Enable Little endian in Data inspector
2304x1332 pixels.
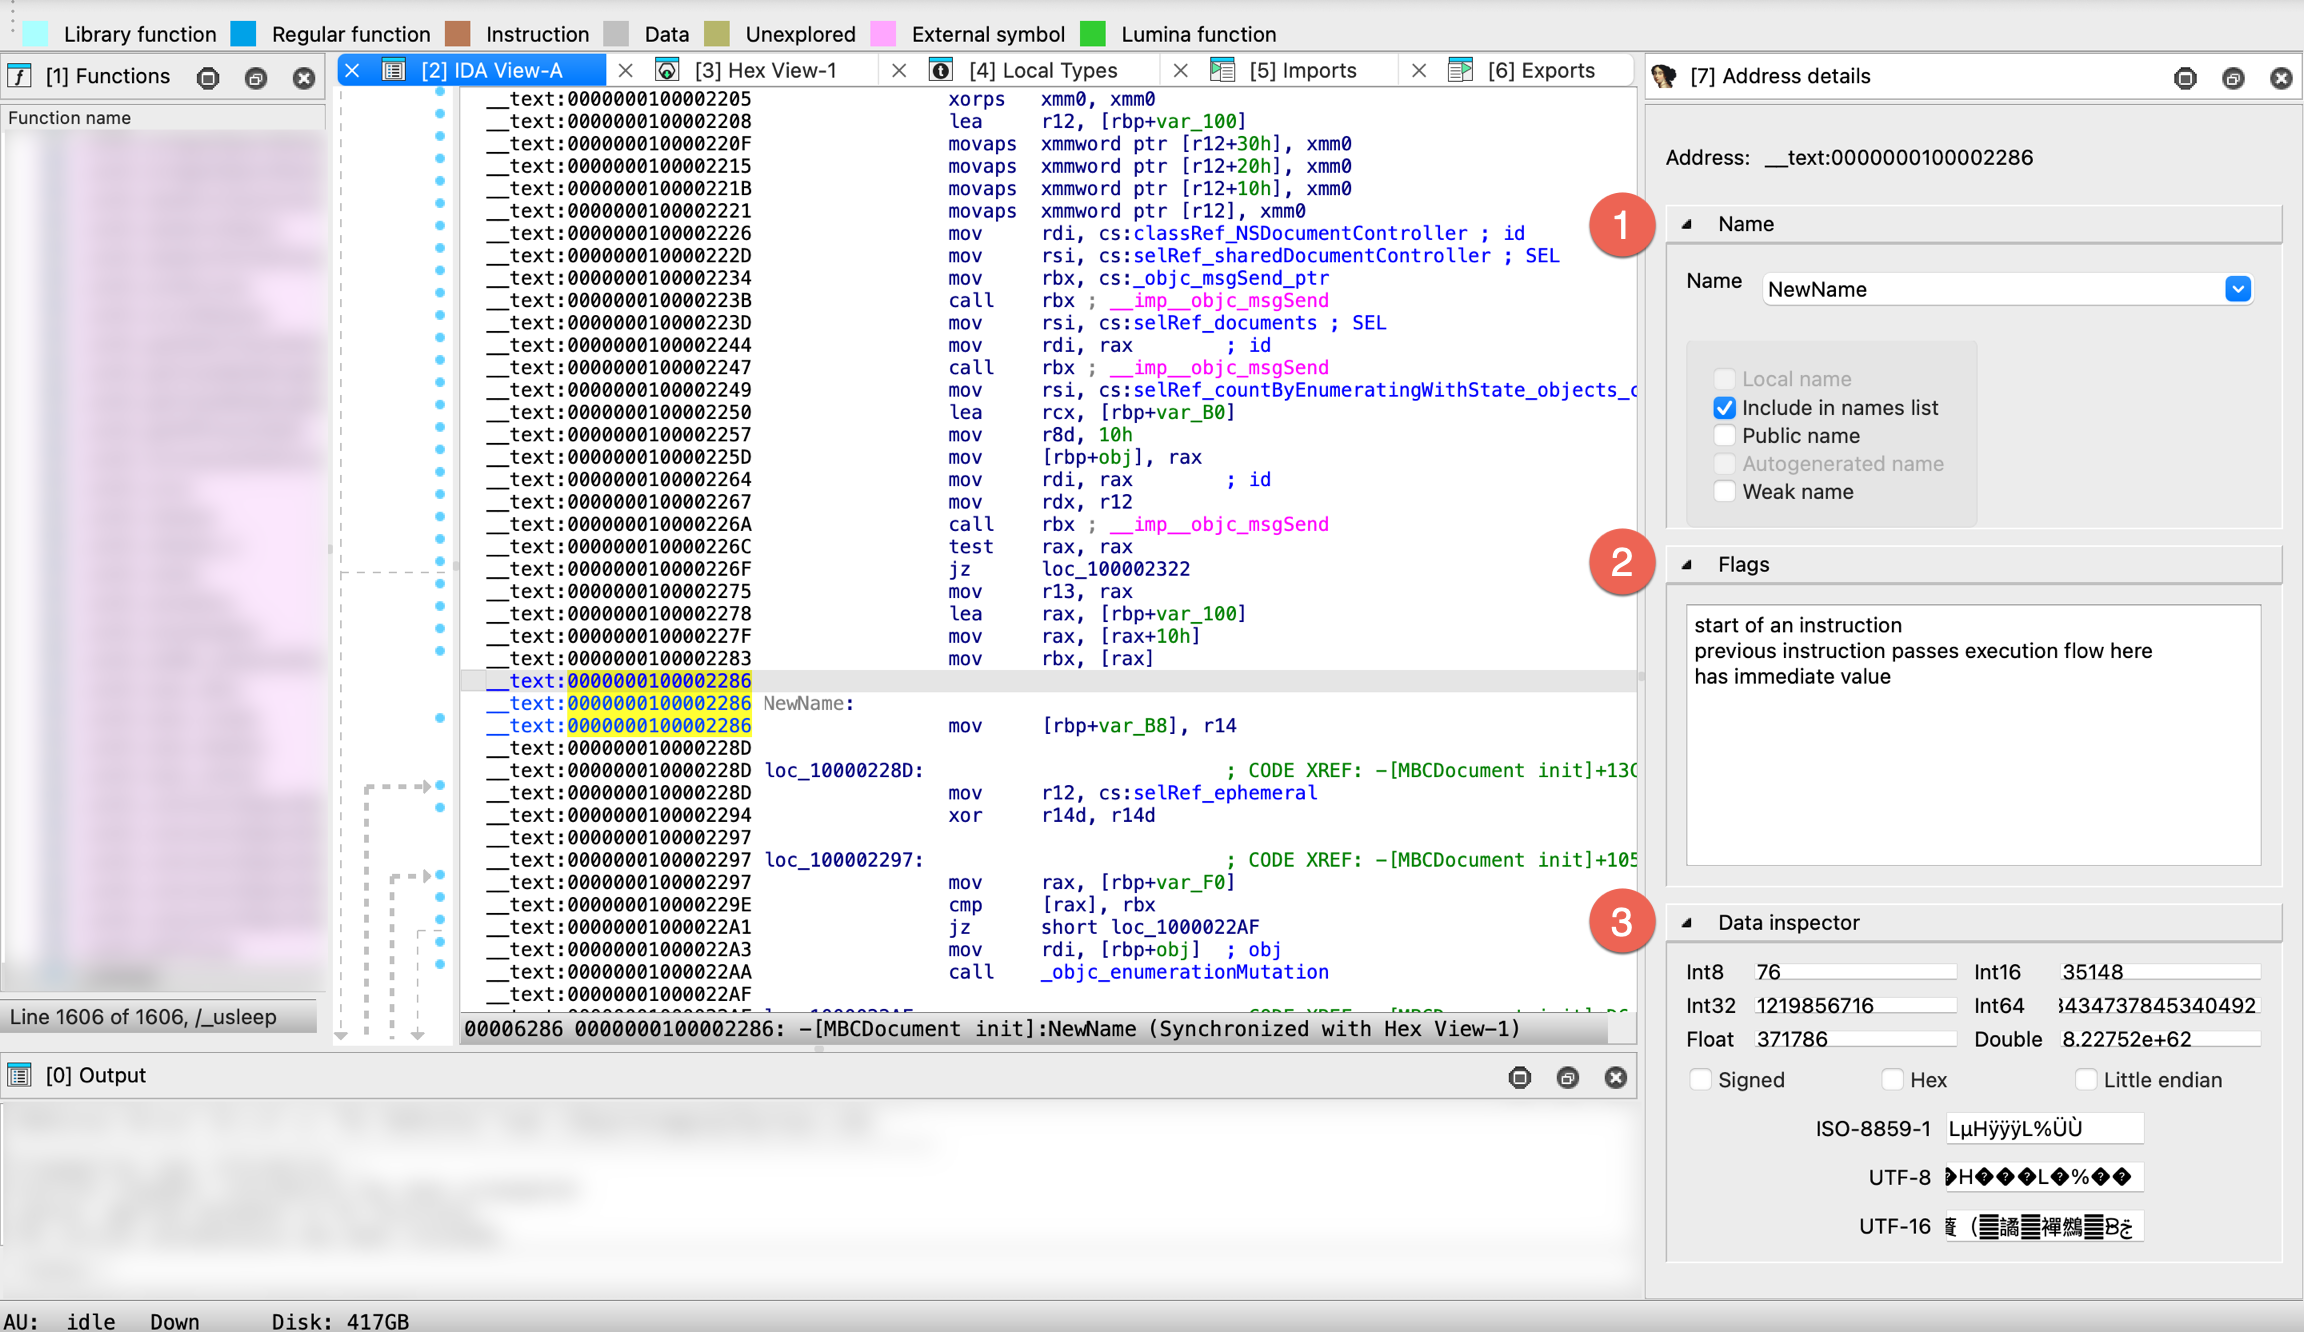(x=2086, y=1080)
